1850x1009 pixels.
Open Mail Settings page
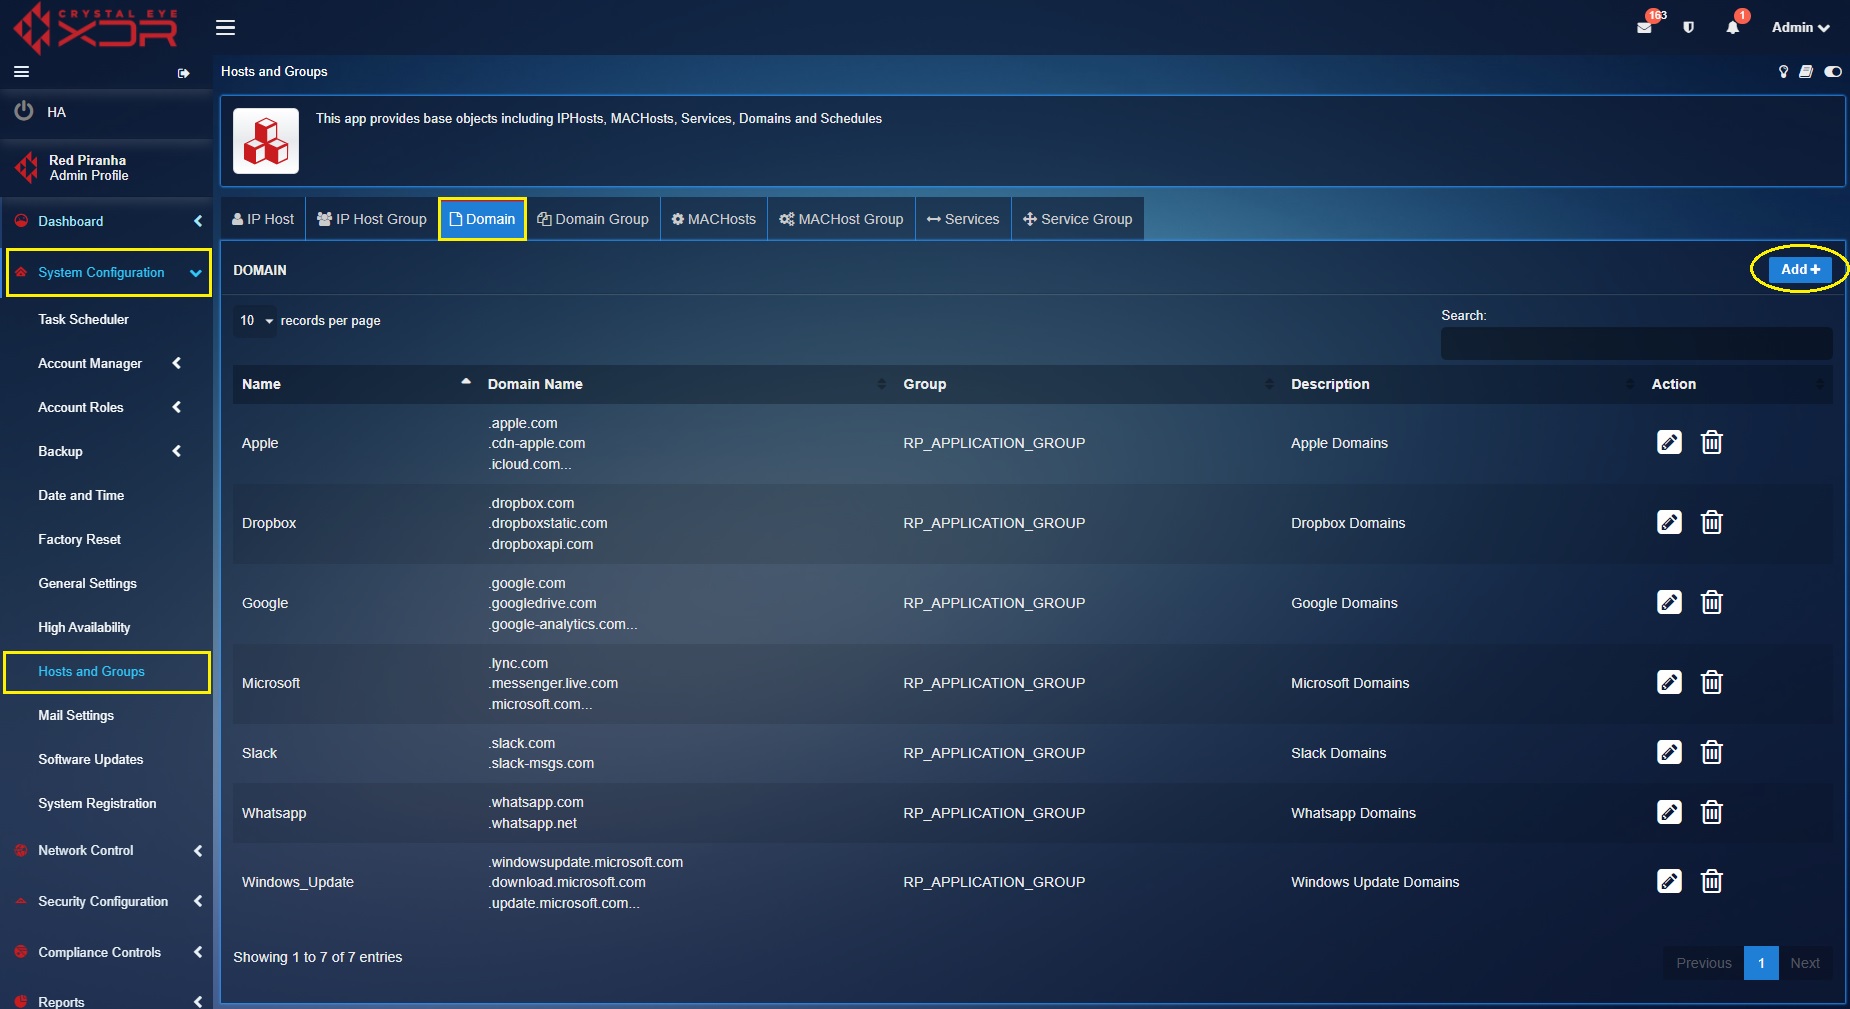(x=76, y=716)
